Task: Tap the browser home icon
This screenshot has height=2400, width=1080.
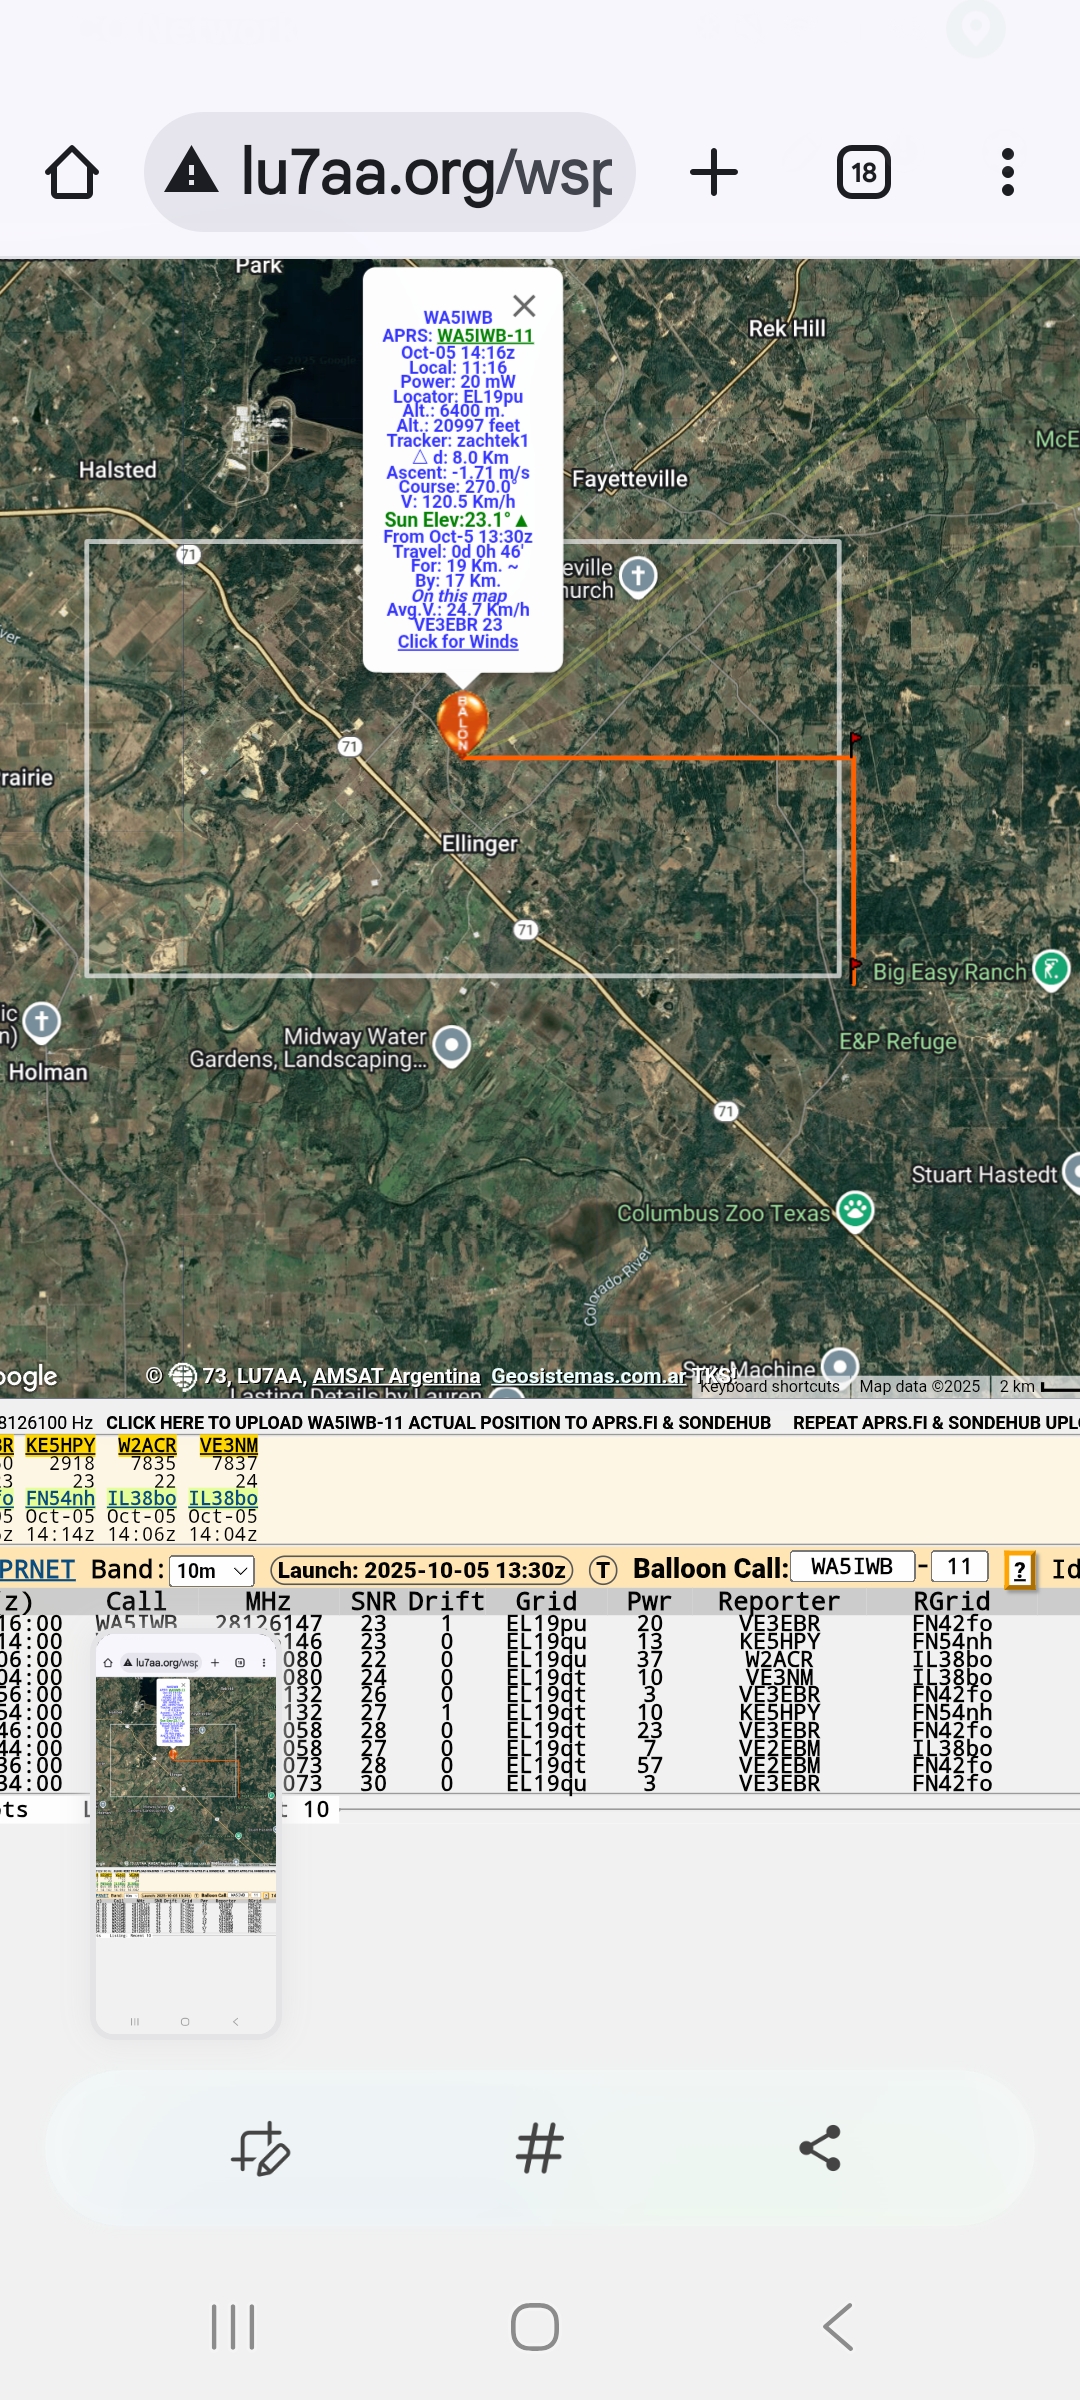Action: click(x=72, y=173)
